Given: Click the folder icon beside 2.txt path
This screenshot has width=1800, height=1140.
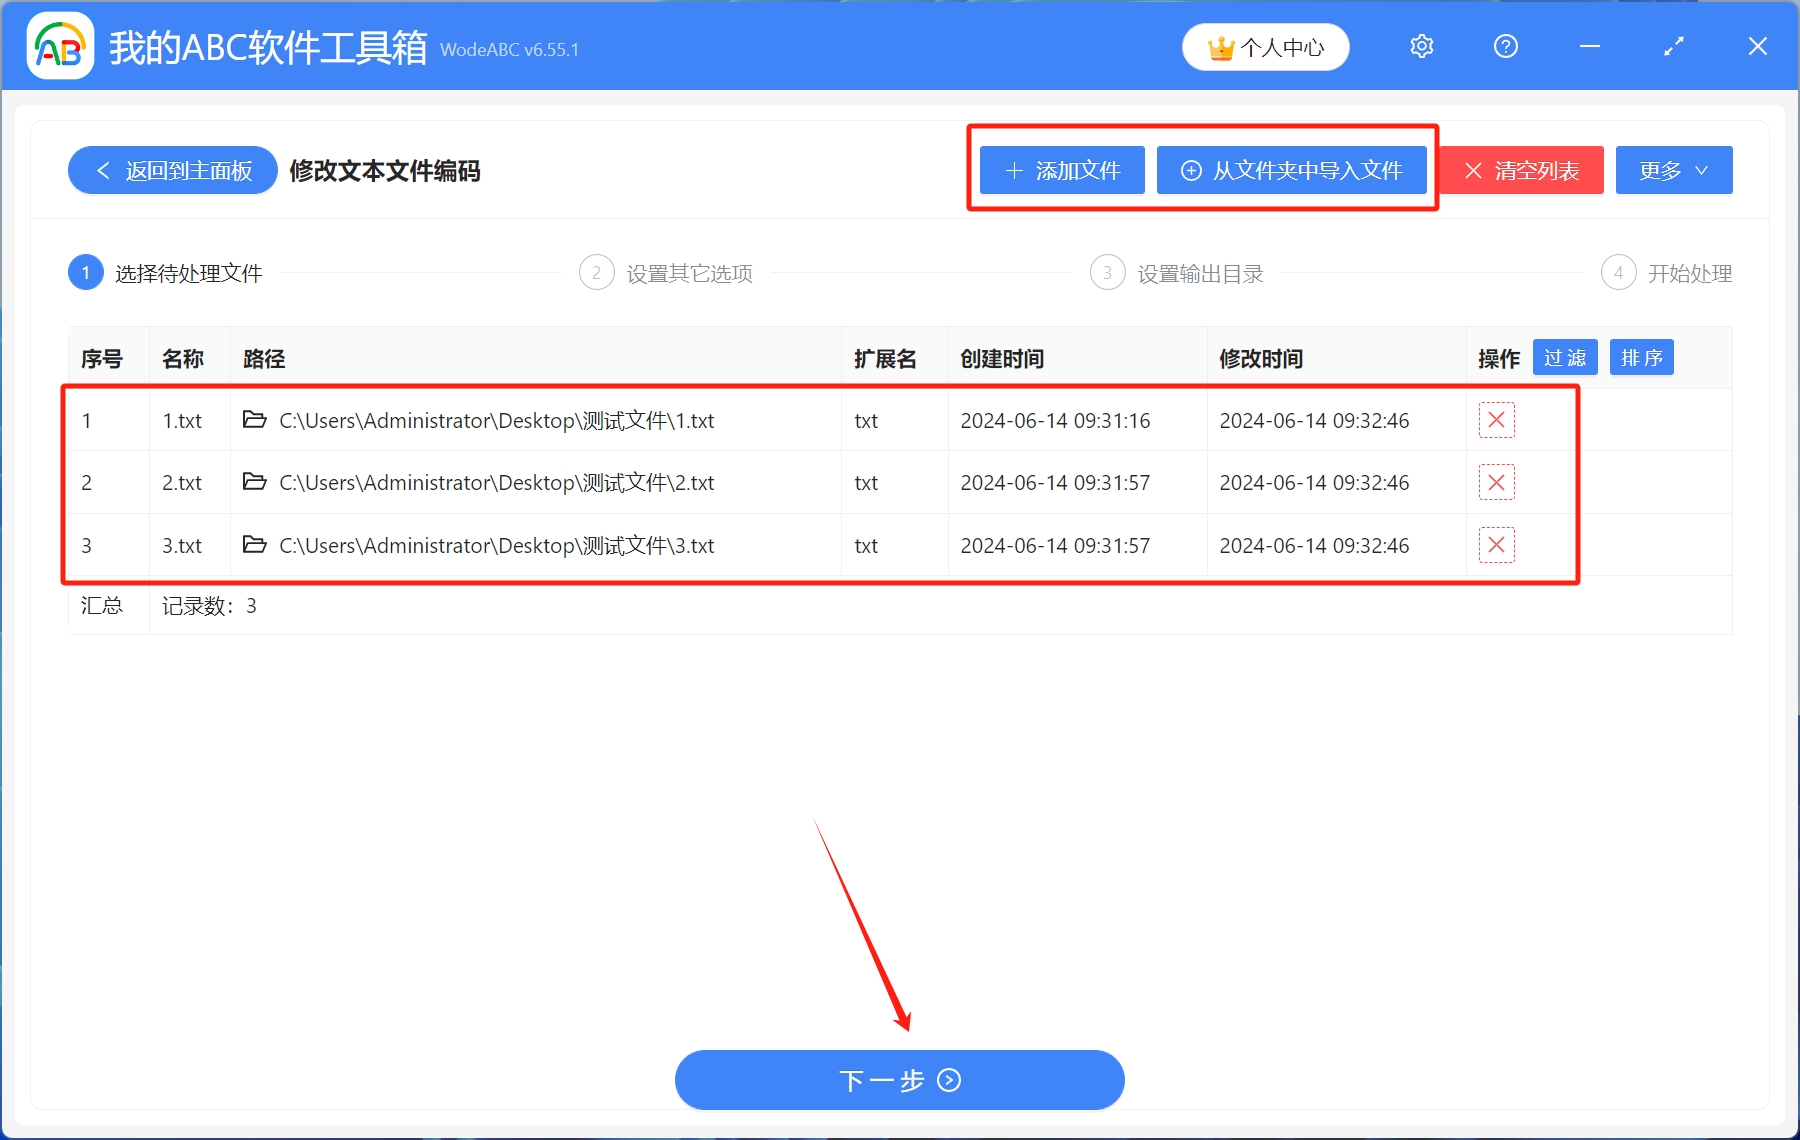Looking at the screenshot, I should pyautogui.click(x=254, y=482).
